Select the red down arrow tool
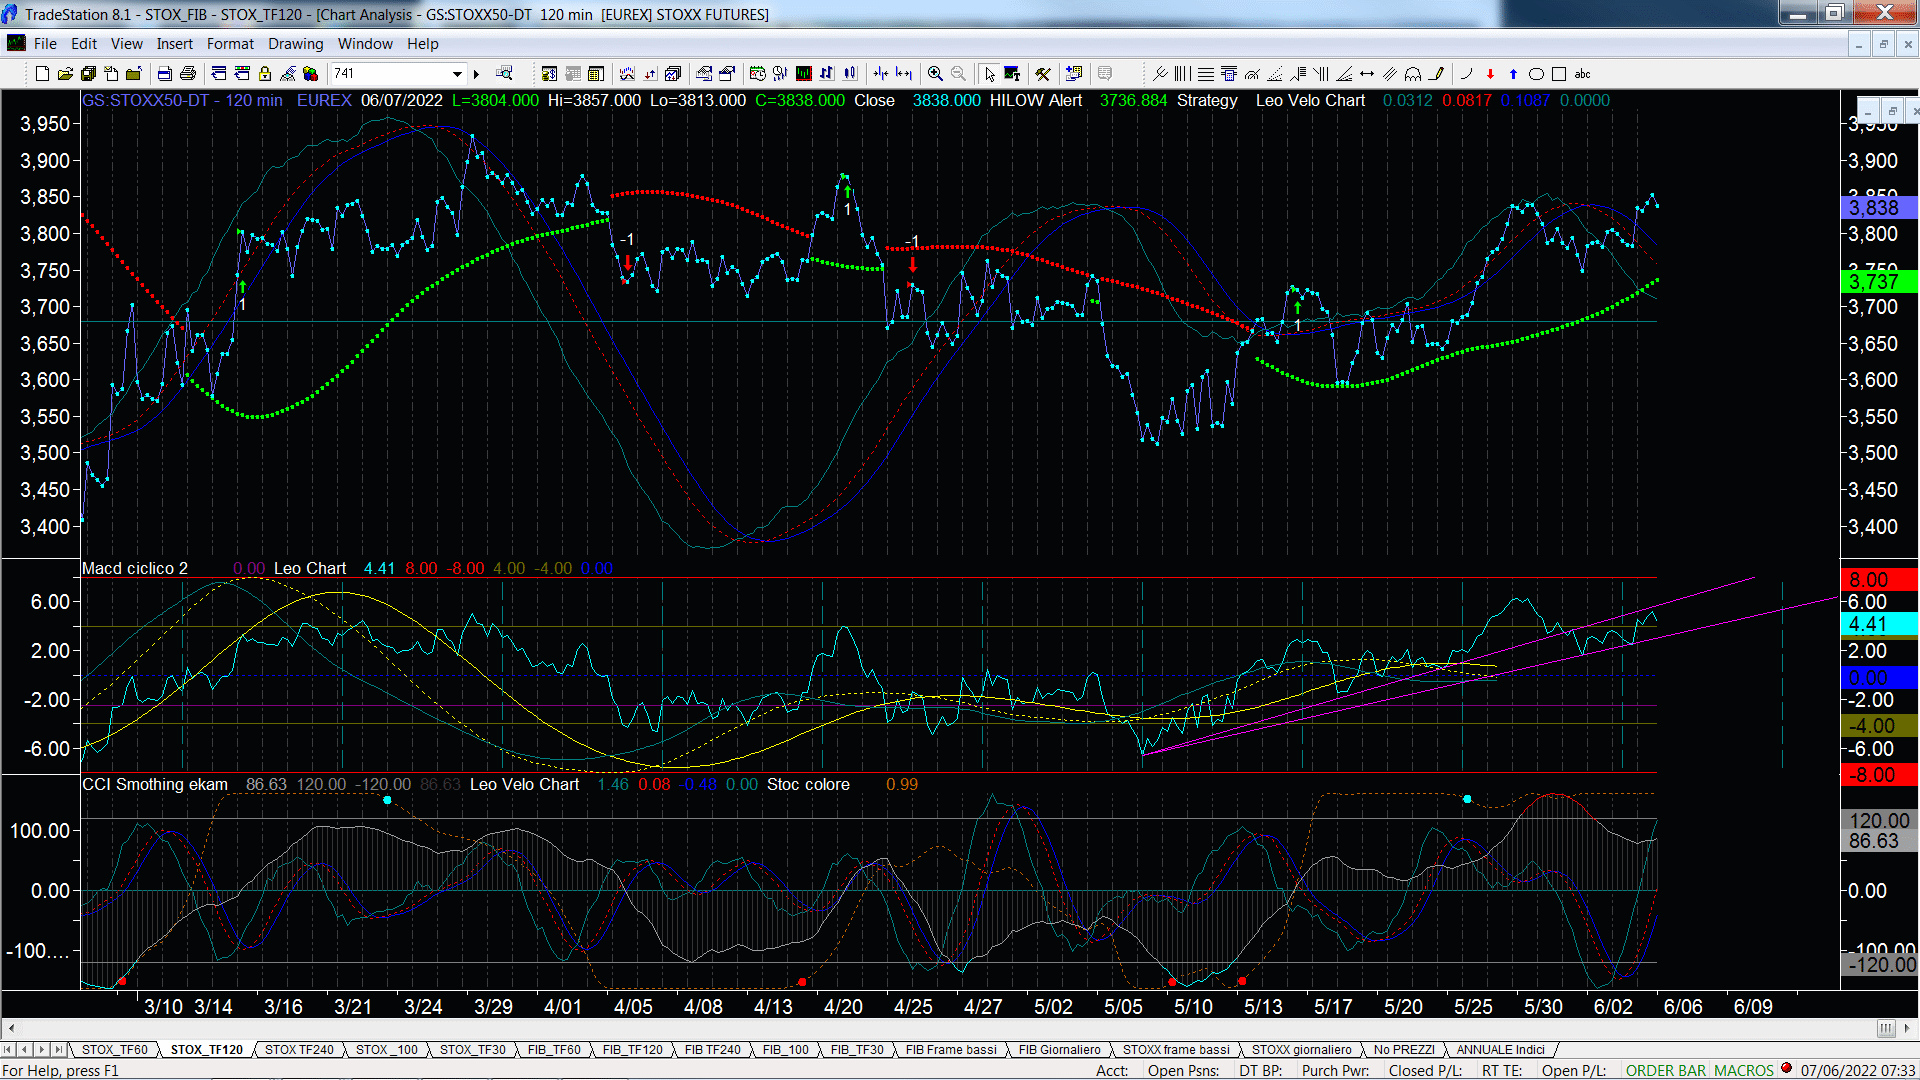 [1490, 74]
